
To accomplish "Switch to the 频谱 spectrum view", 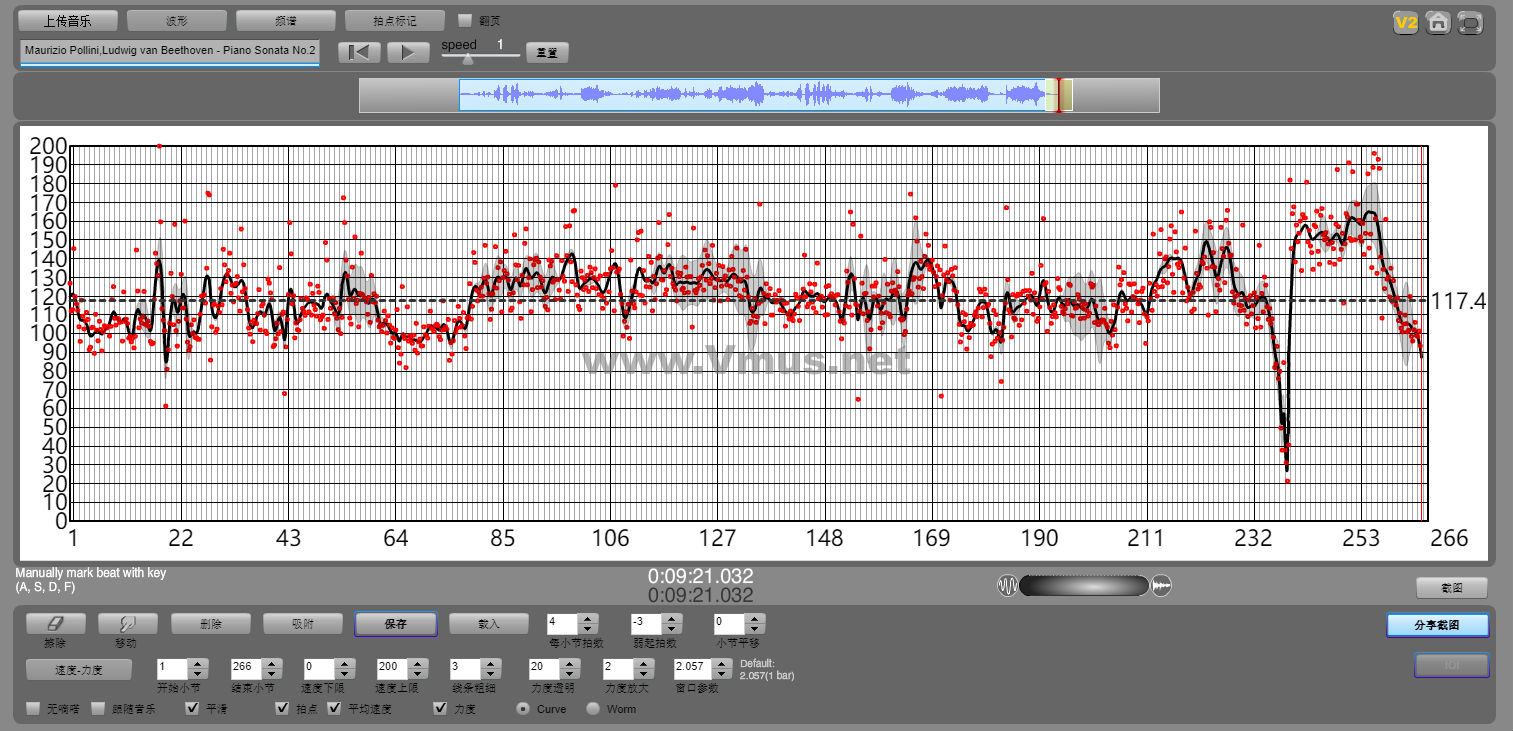I will click(286, 20).
